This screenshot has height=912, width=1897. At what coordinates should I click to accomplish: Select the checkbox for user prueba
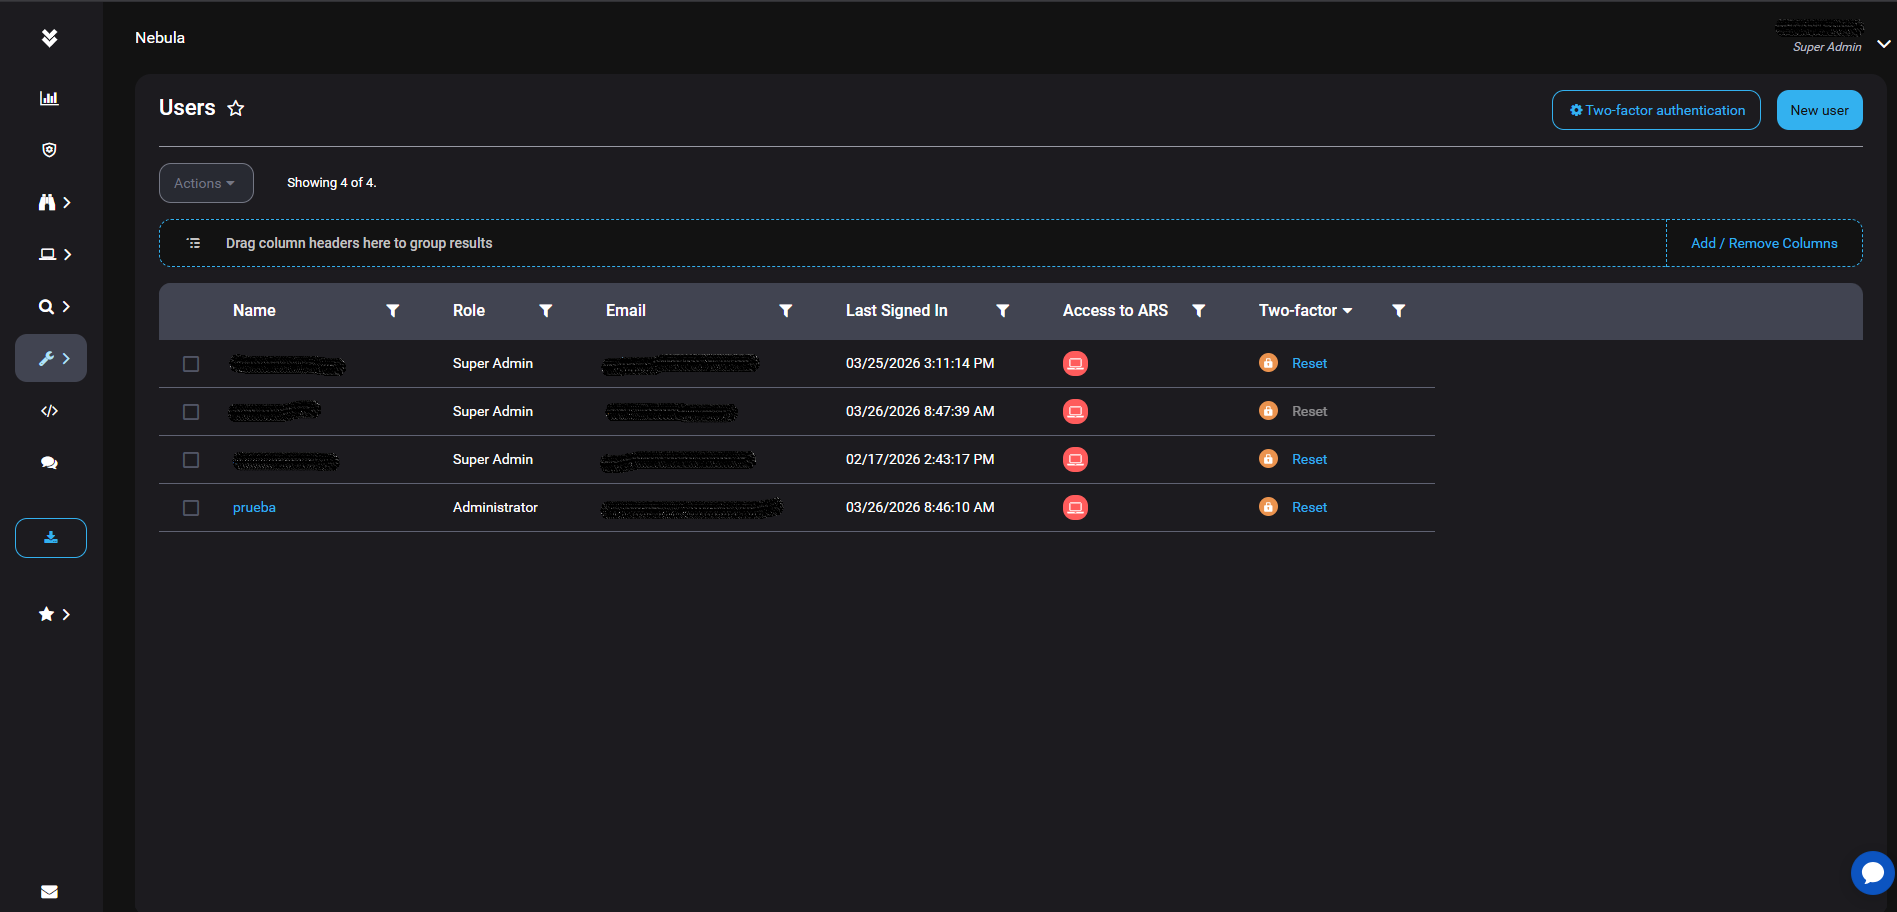[191, 508]
